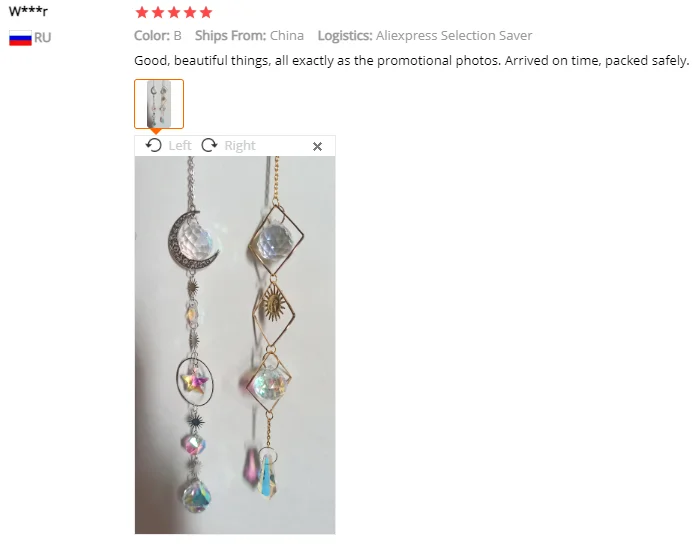Click the enlarged suncatcher photo
Viewport: 697px width, 546px height.
(x=235, y=345)
